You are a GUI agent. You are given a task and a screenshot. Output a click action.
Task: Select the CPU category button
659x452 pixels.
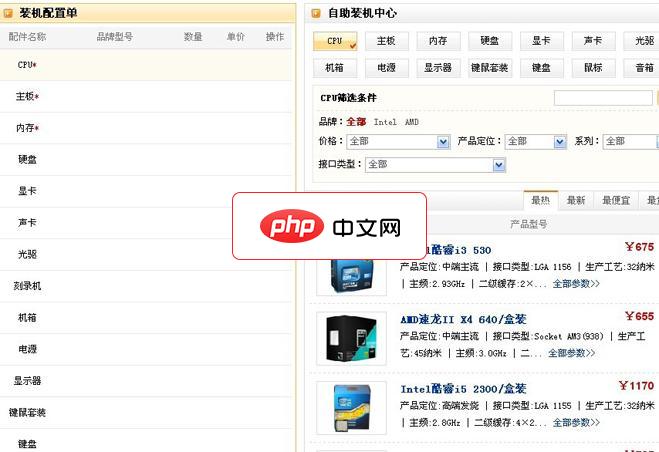pos(335,41)
